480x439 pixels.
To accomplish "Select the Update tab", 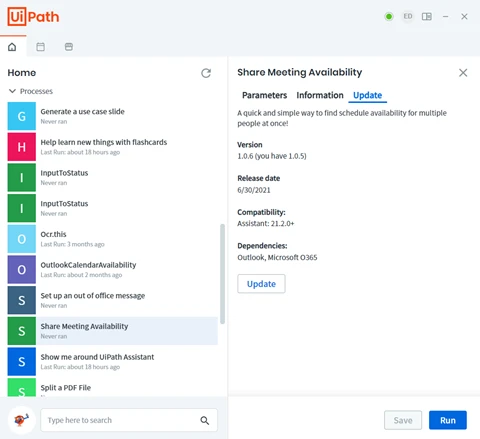I will tap(367, 95).
